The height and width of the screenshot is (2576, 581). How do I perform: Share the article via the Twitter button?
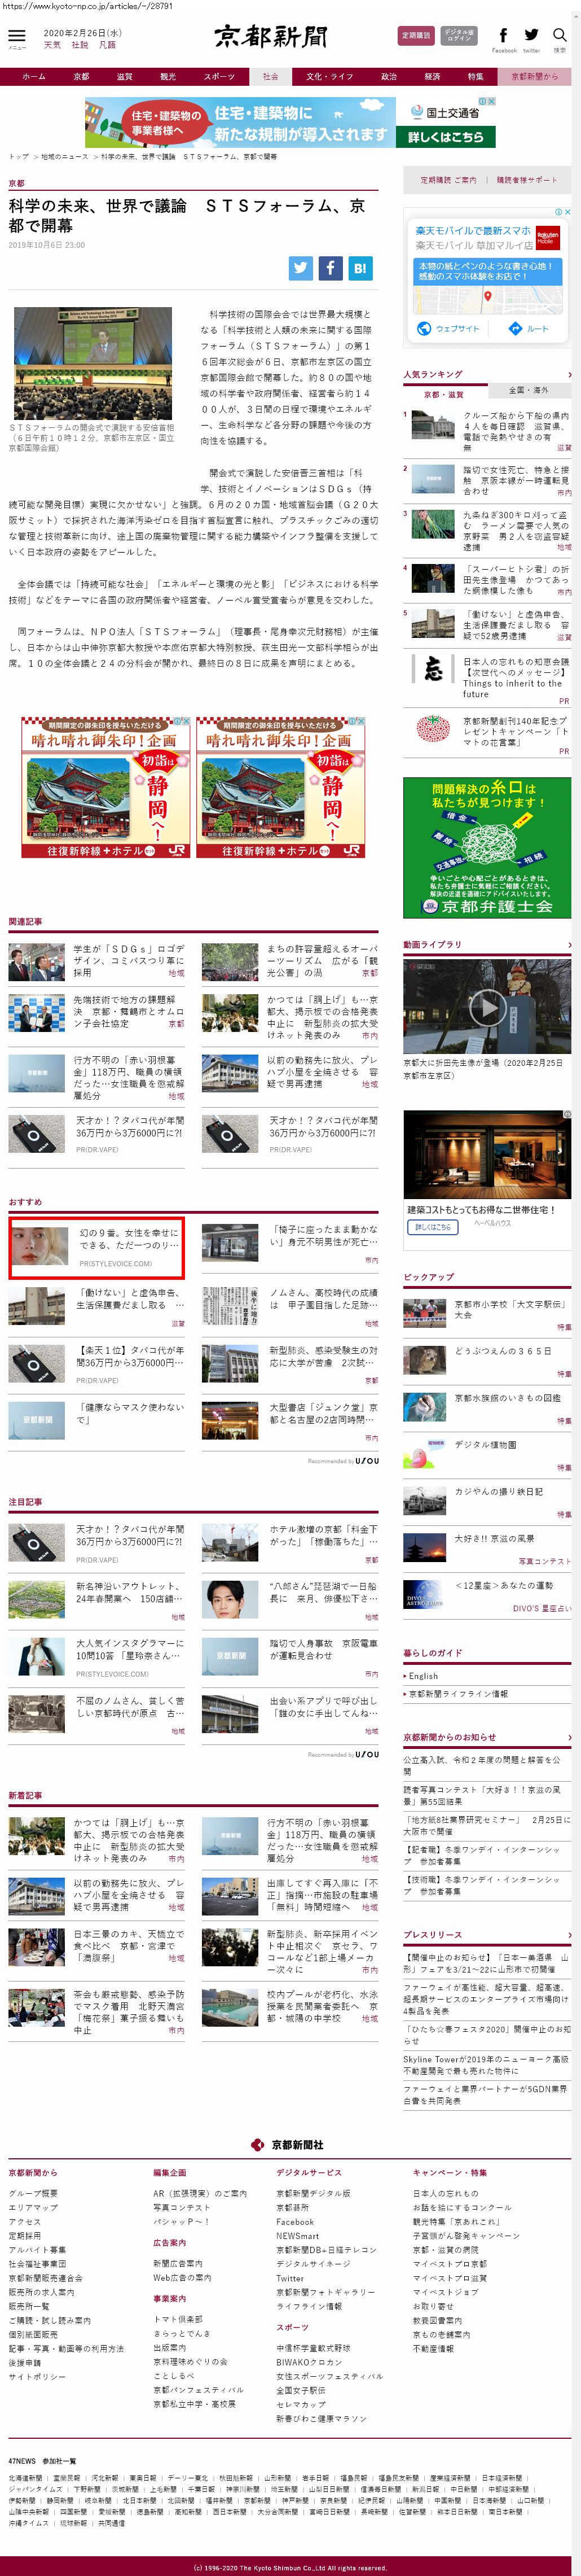point(300,267)
